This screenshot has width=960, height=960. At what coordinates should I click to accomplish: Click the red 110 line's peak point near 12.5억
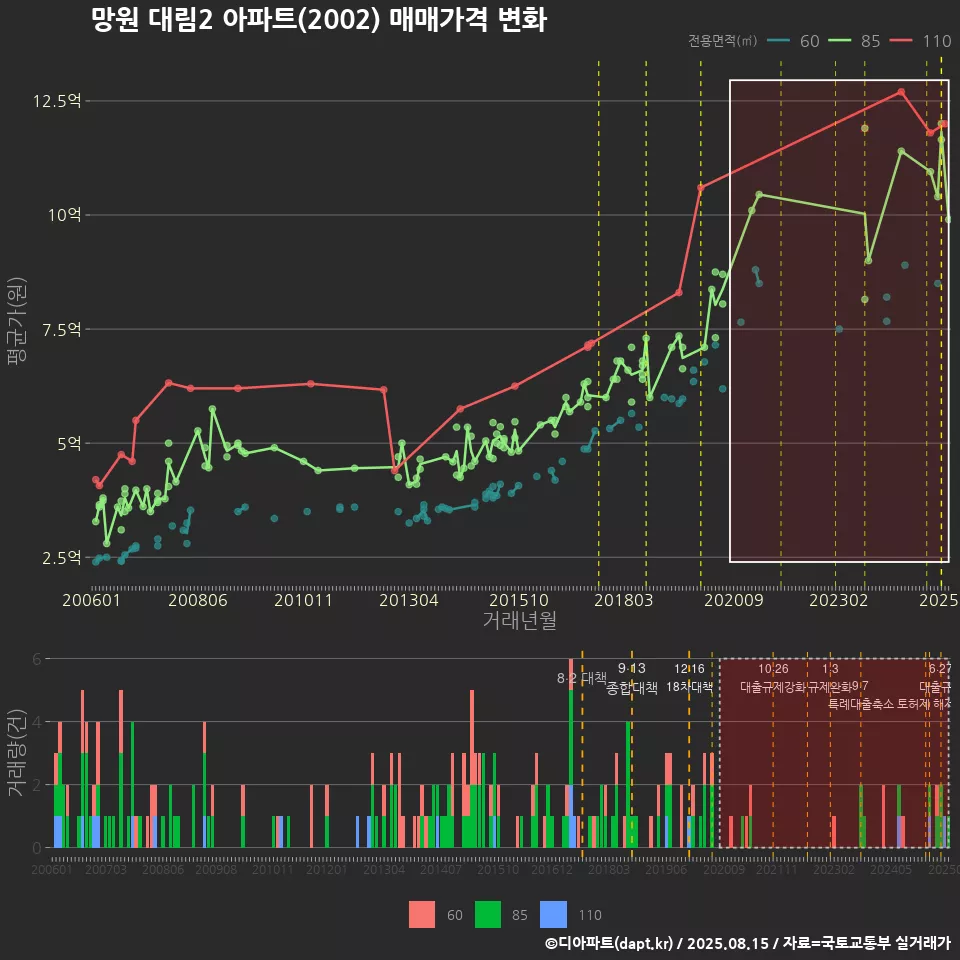(x=901, y=92)
